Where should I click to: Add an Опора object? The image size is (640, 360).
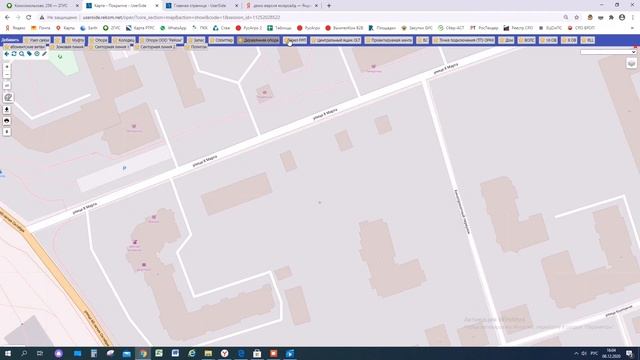(x=99, y=40)
